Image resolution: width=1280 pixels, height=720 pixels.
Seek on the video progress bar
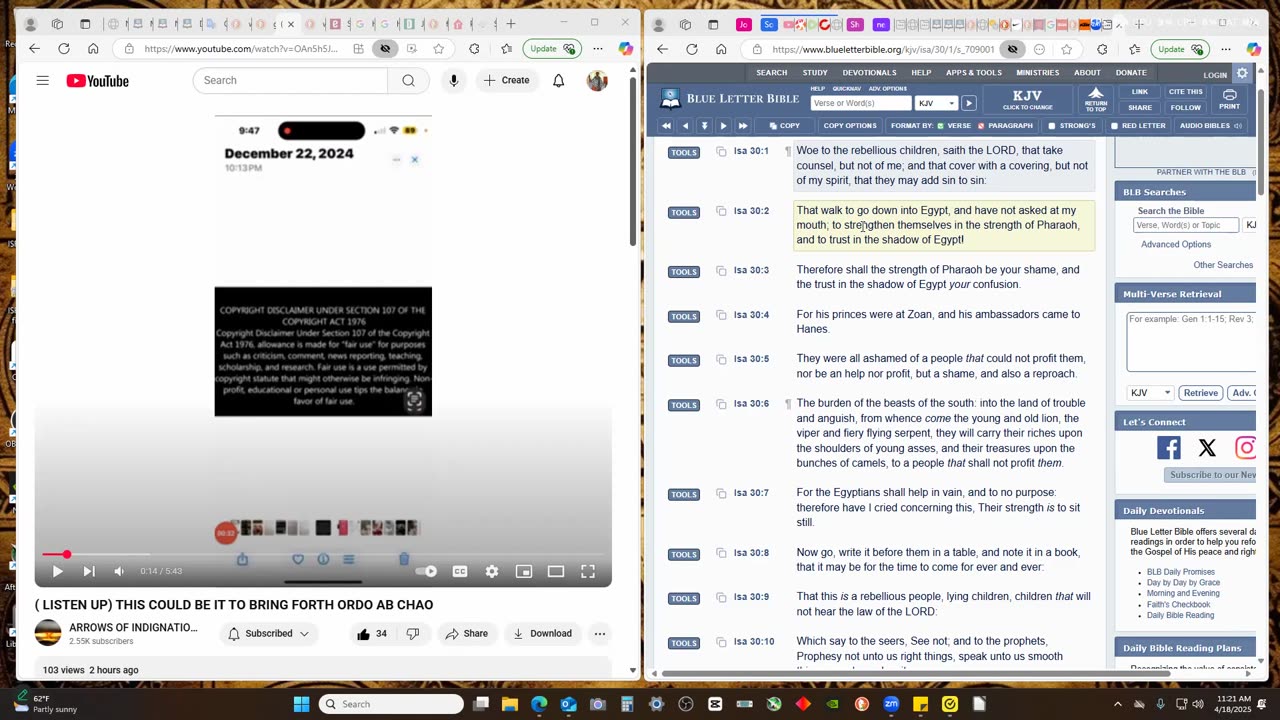(x=323, y=554)
